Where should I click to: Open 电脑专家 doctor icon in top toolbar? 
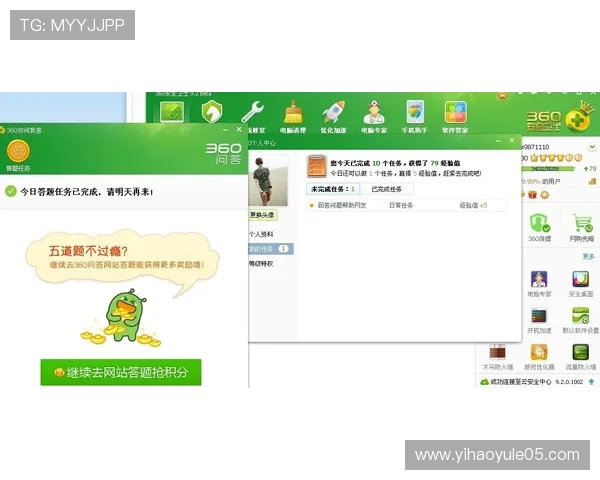(374, 112)
